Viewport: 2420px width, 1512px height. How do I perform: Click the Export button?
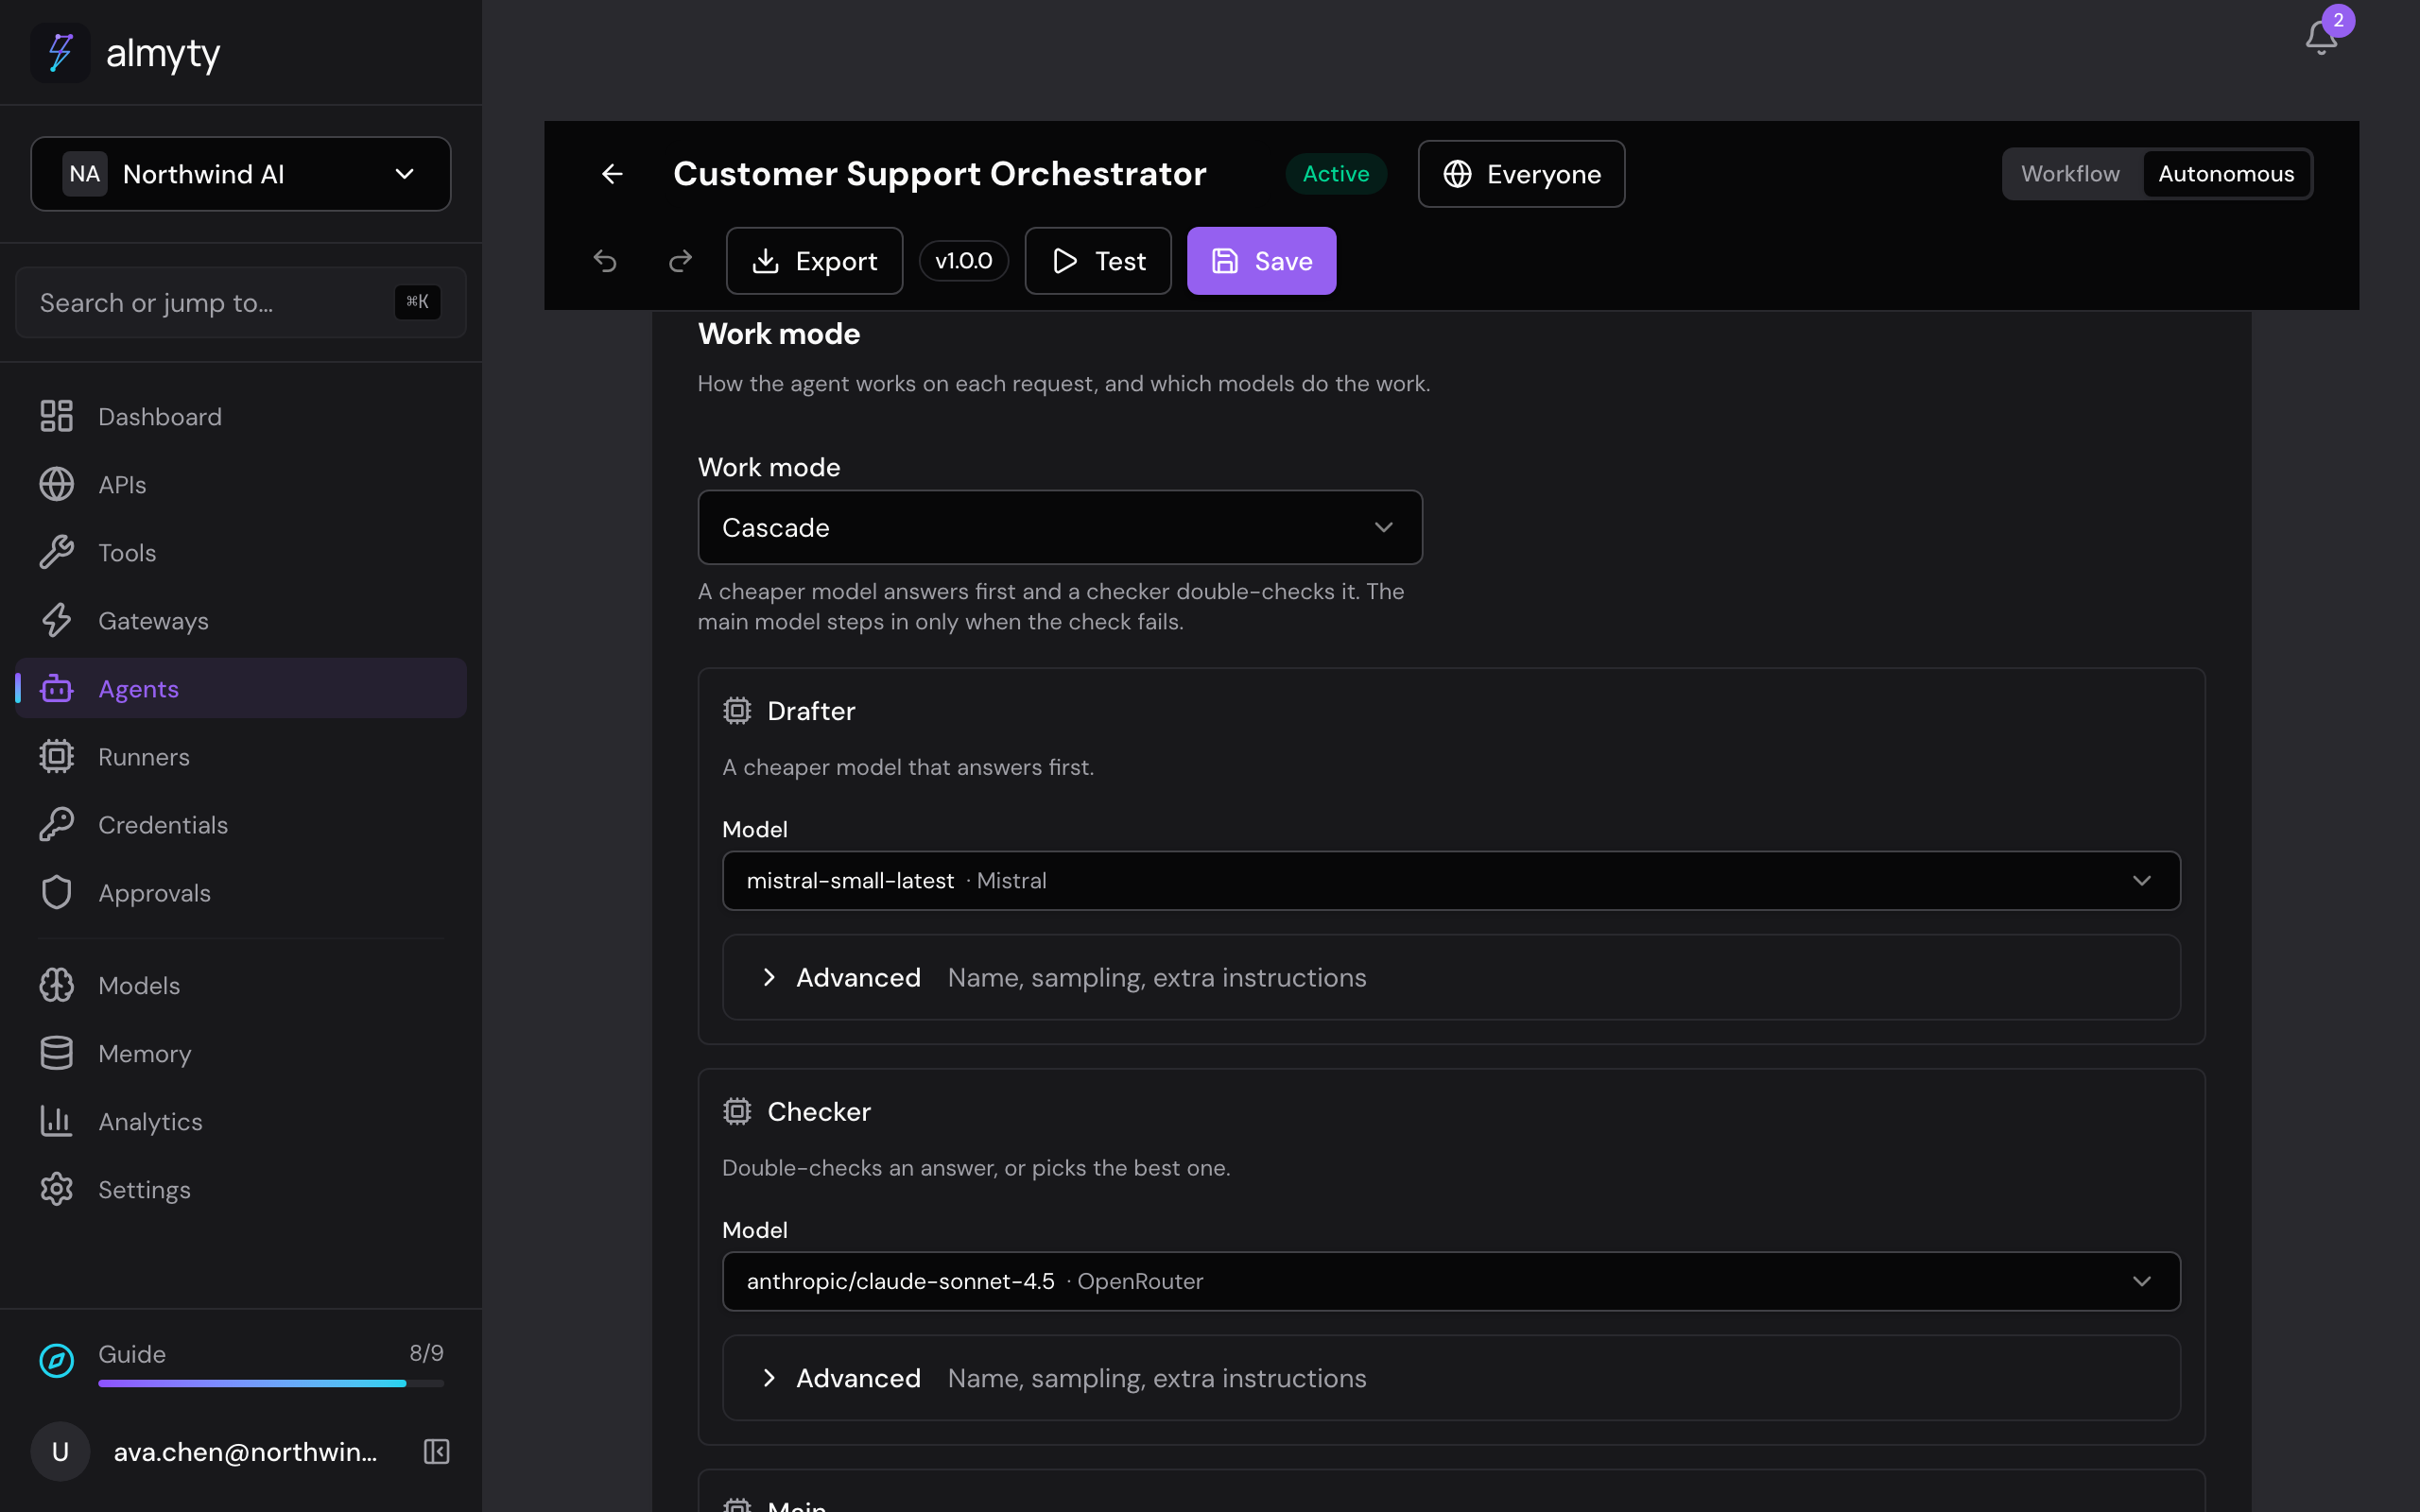[x=814, y=261]
